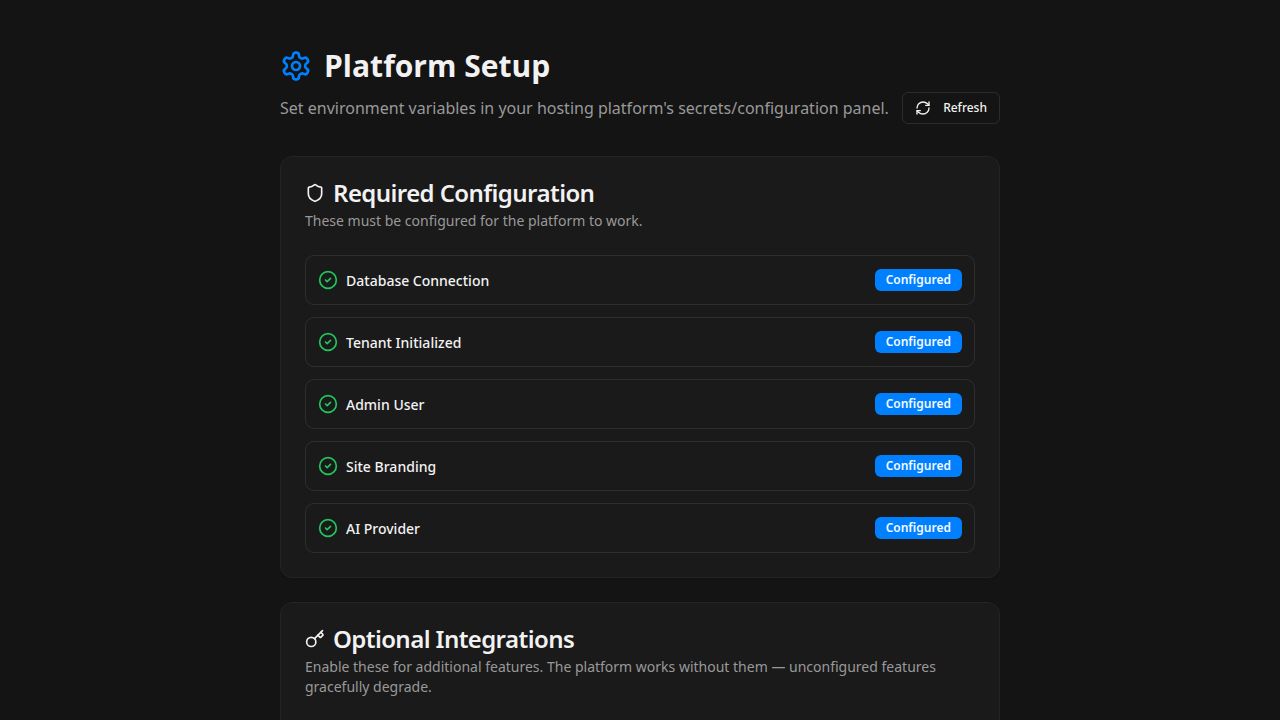This screenshot has width=1280, height=720.
Task: Click the Platform Setup heading
Action: 437,66
